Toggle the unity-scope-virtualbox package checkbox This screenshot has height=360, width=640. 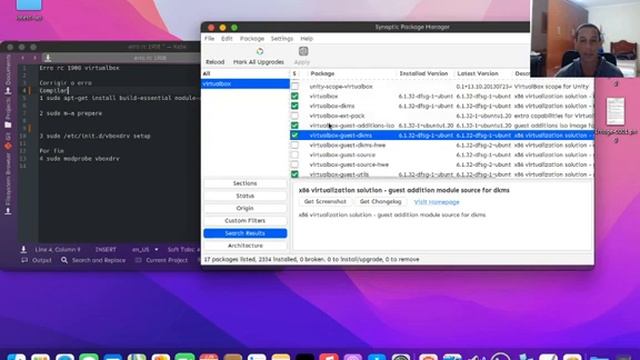coord(295,87)
